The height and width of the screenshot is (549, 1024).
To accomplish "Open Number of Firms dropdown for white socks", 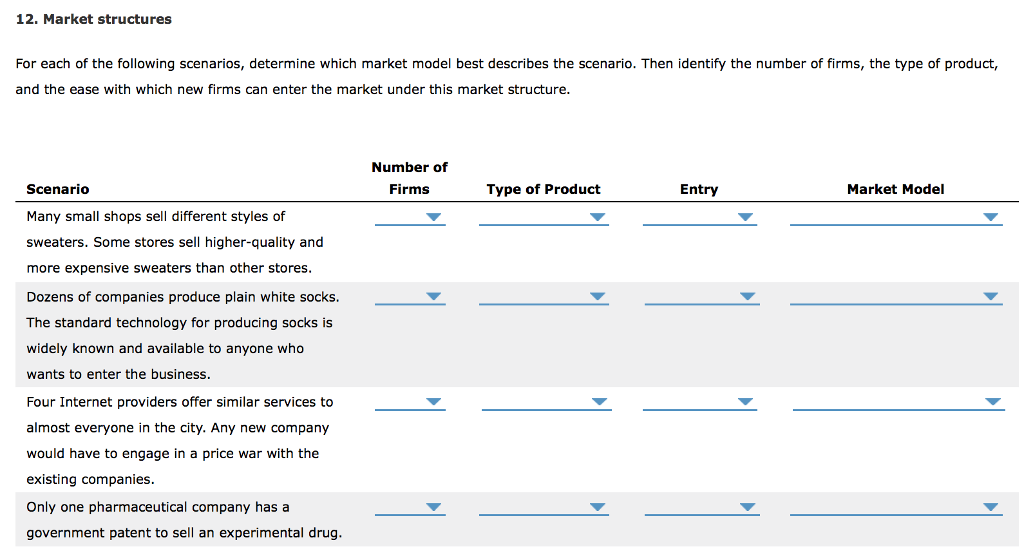I will [x=410, y=297].
